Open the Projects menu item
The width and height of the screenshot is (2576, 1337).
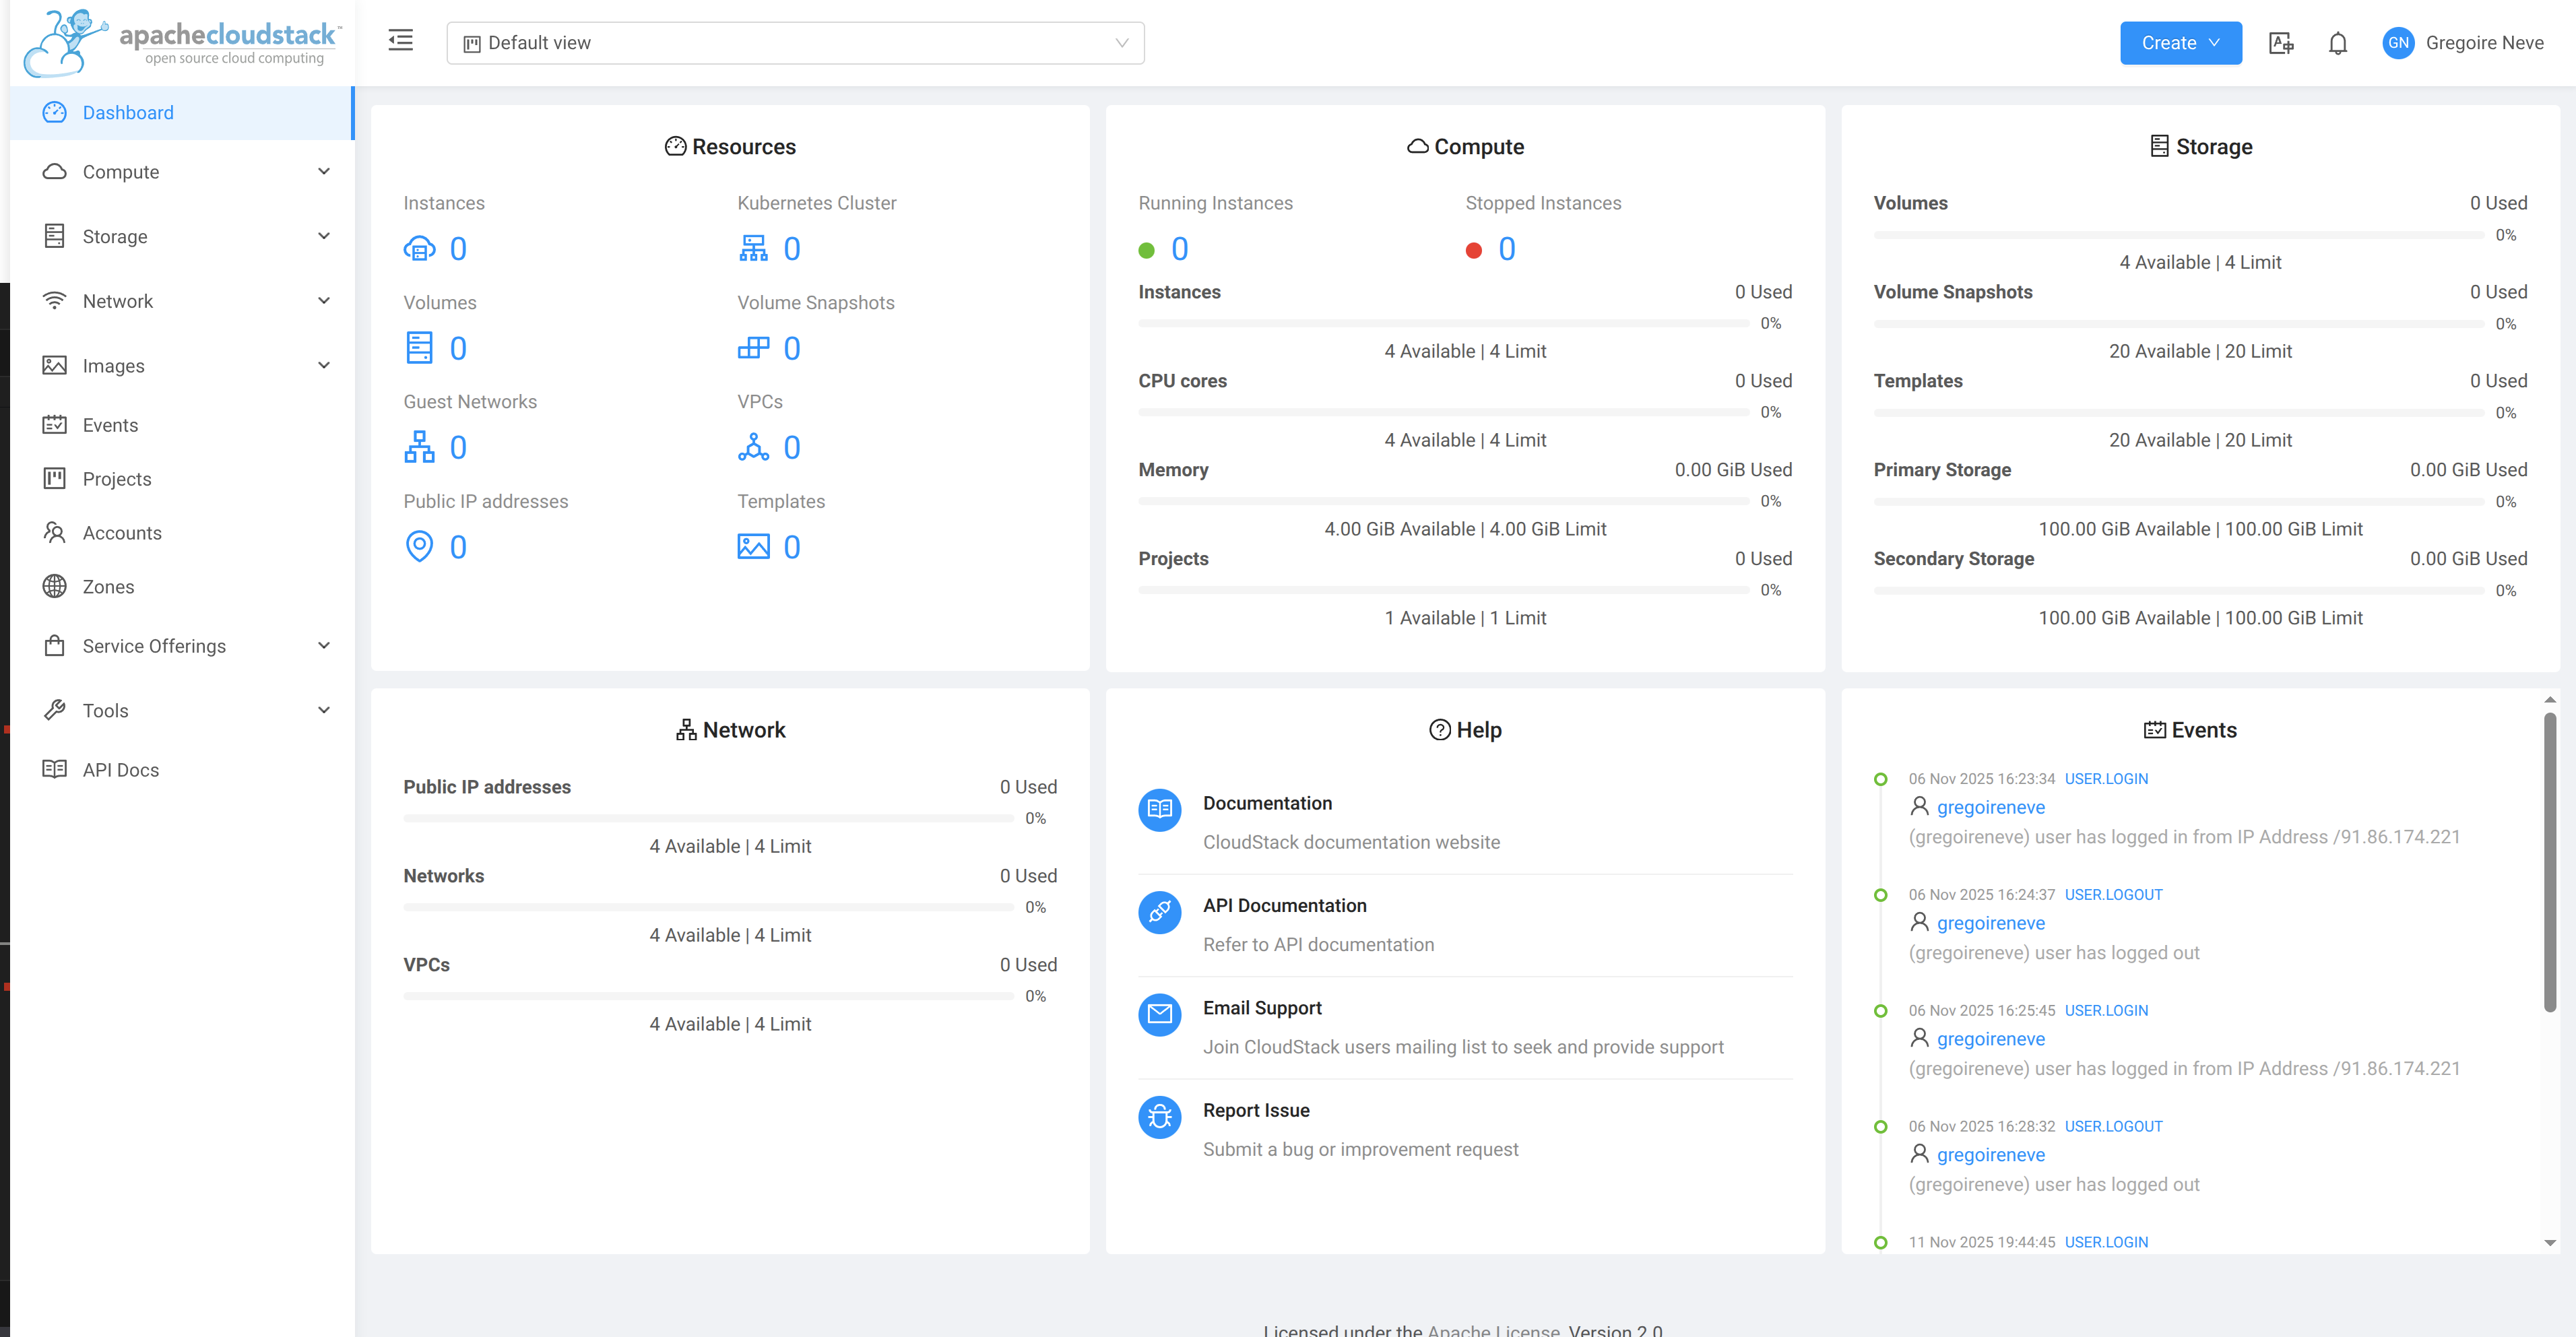(x=117, y=478)
